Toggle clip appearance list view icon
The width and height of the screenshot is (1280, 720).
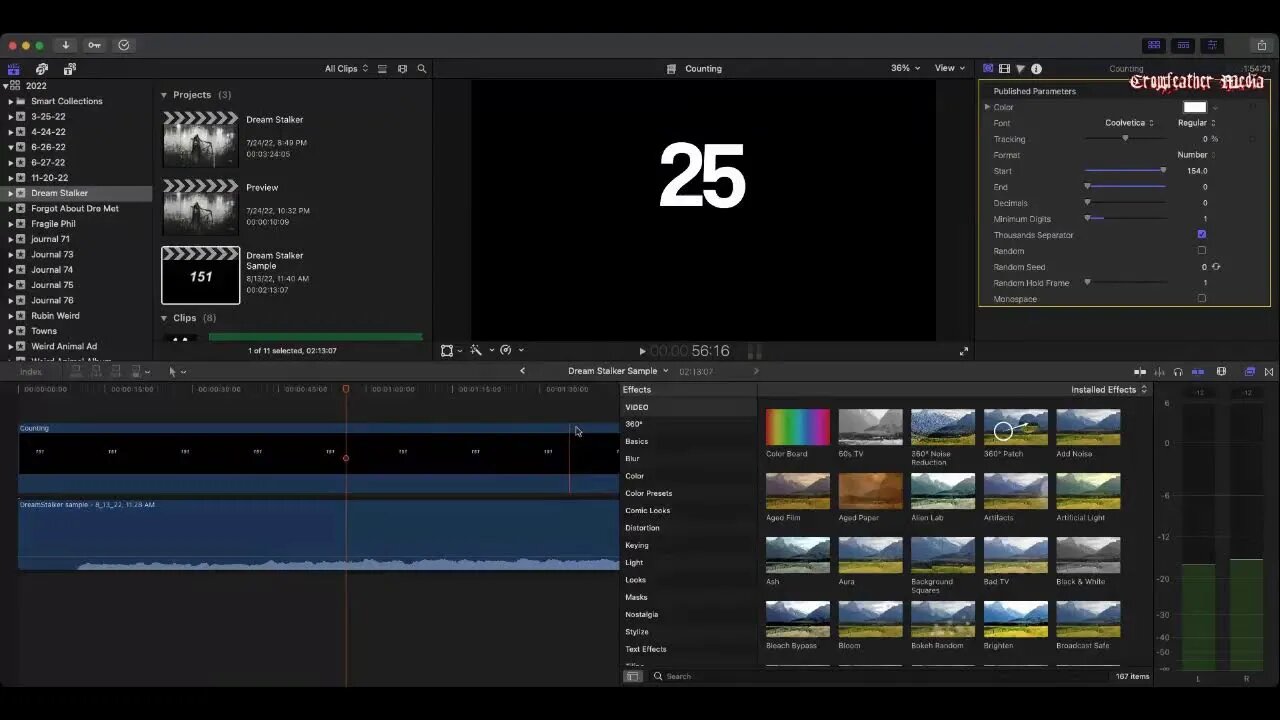tap(382, 69)
